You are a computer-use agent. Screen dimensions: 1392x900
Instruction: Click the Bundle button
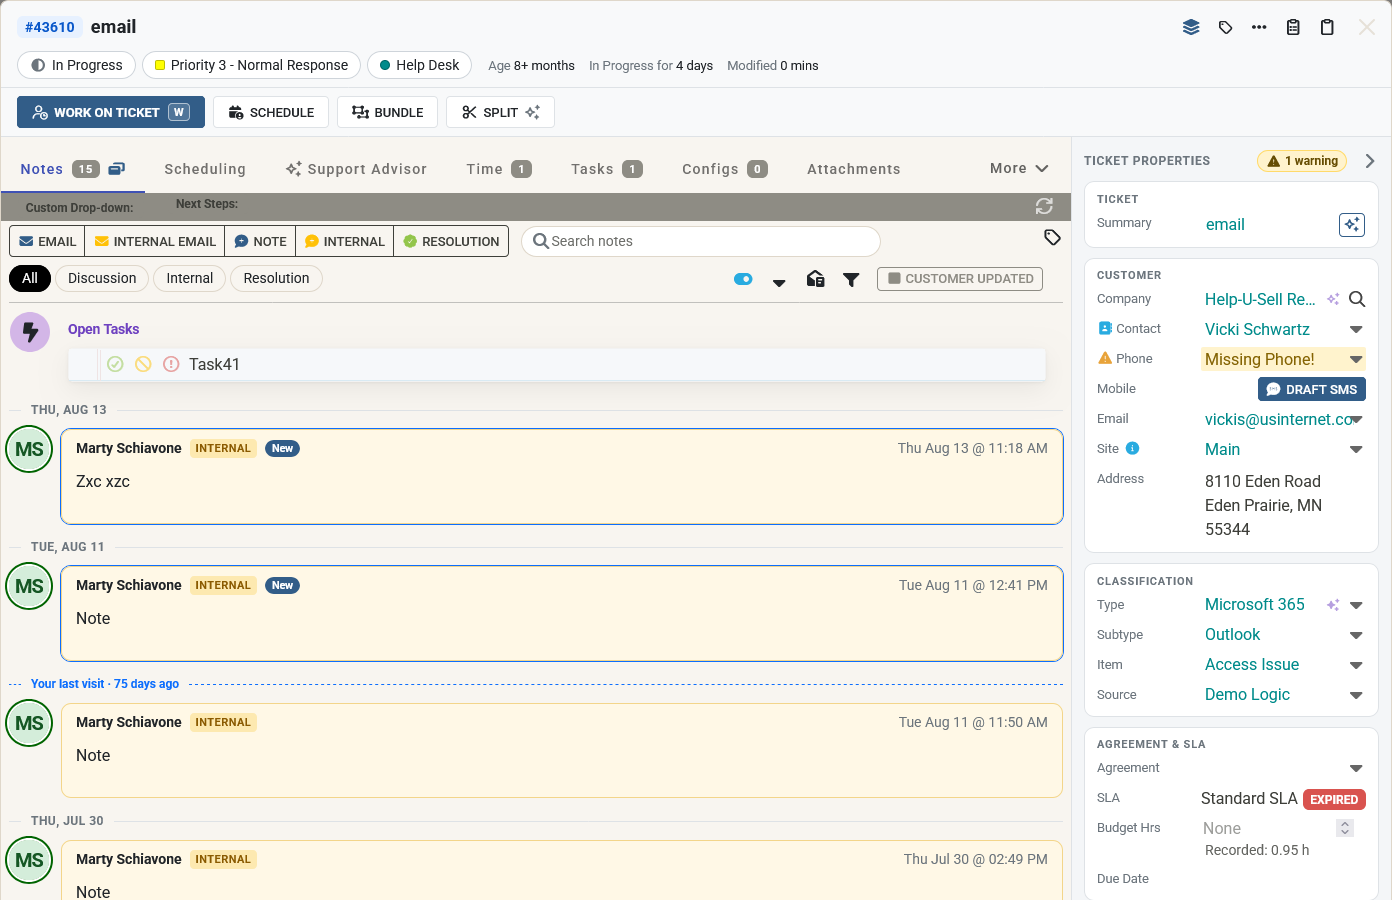pyautogui.click(x=388, y=112)
